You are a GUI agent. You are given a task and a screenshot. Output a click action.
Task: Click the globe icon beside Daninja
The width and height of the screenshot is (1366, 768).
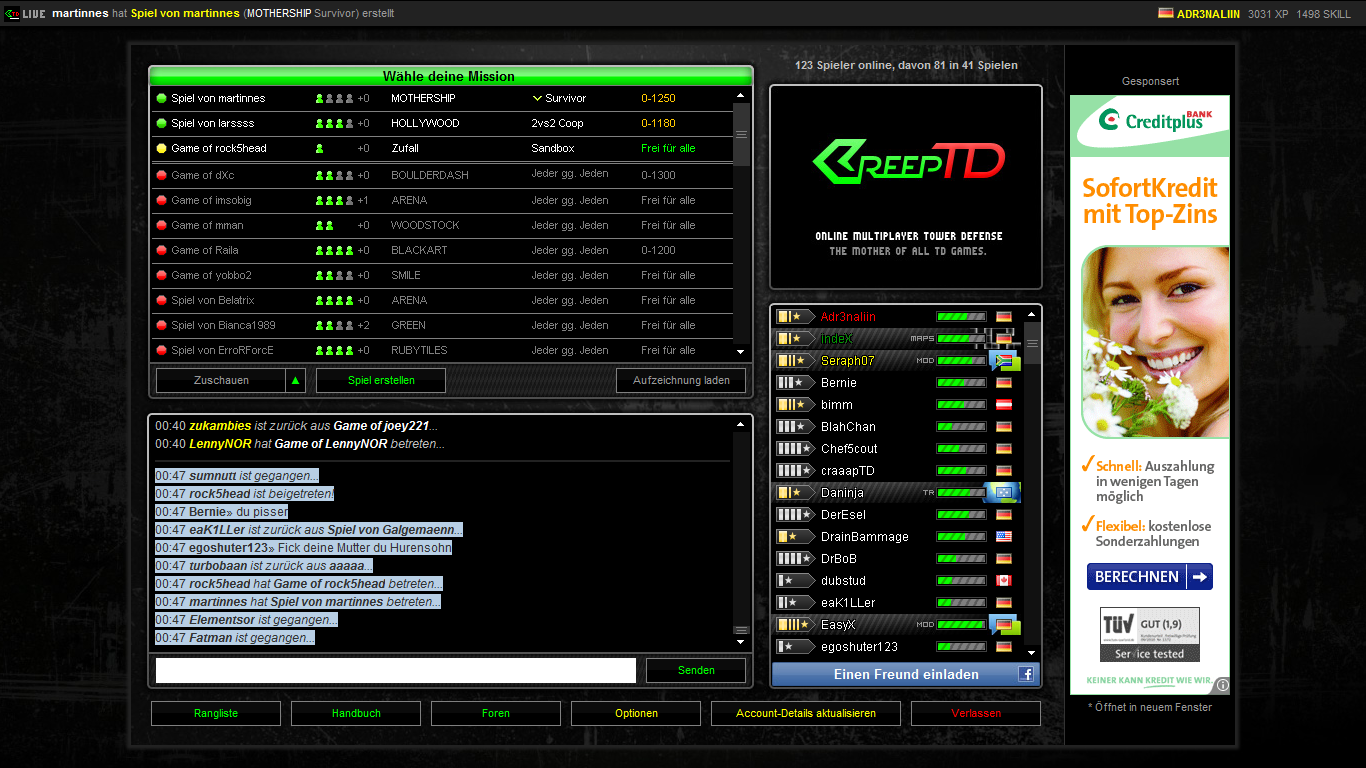point(1002,493)
